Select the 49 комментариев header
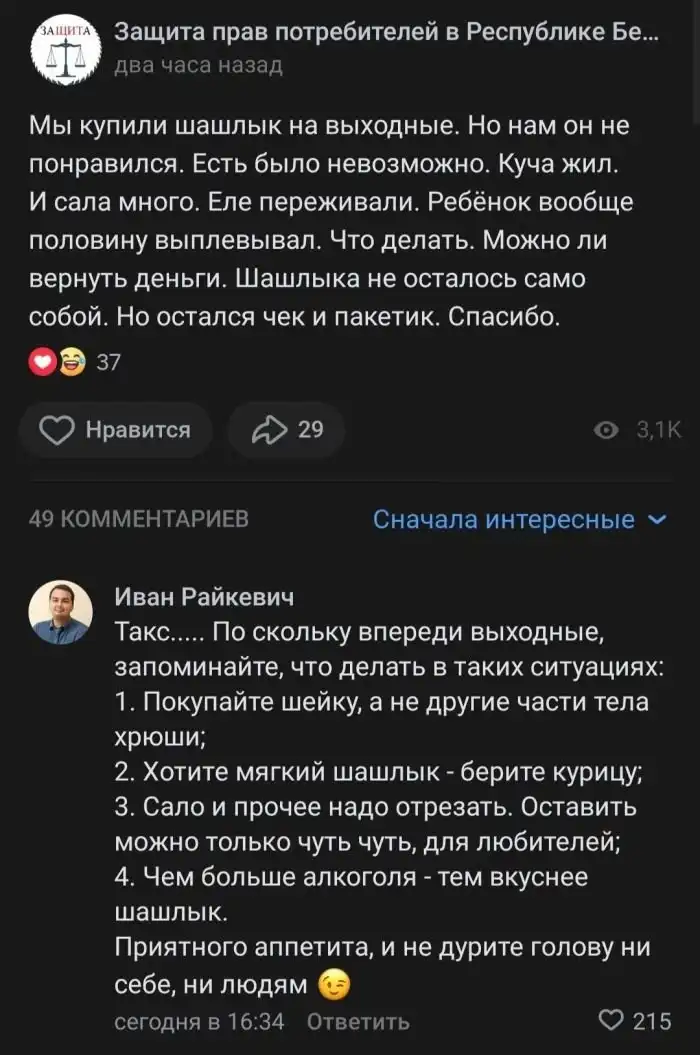Viewport: 700px width, 1055px height. [139, 519]
